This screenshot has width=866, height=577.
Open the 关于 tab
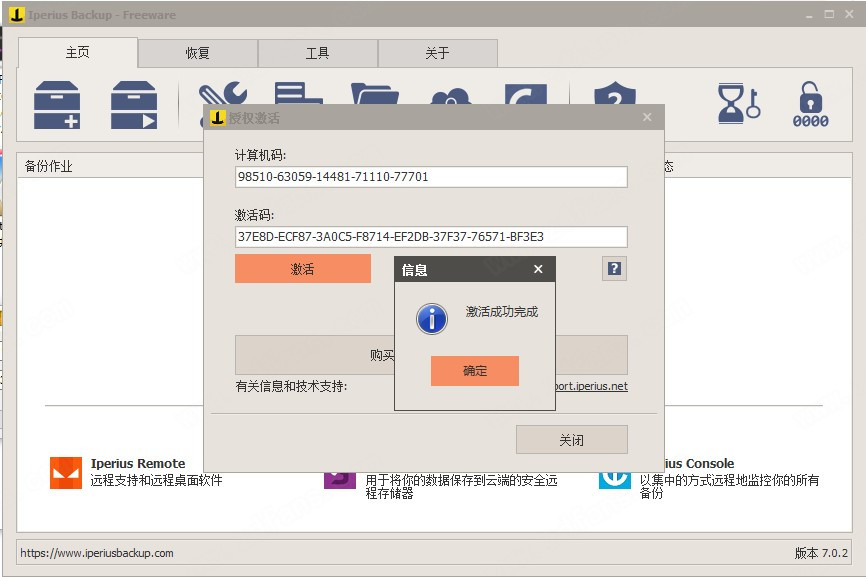(x=437, y=53)
